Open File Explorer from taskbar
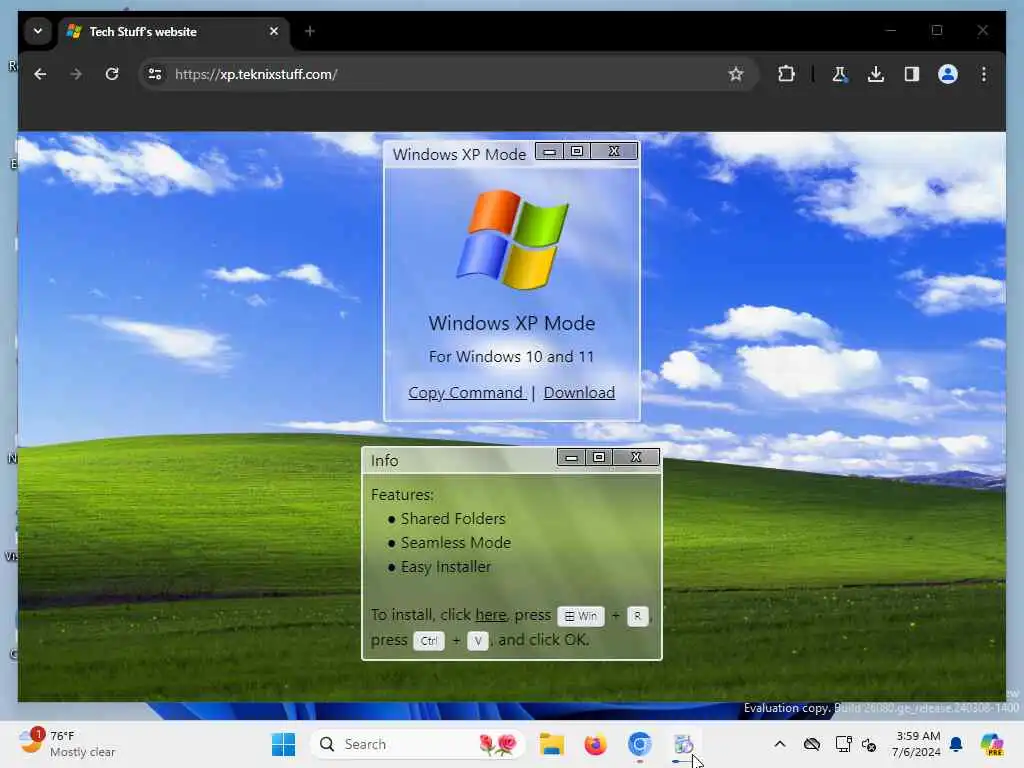 click(x=552, y=744)
